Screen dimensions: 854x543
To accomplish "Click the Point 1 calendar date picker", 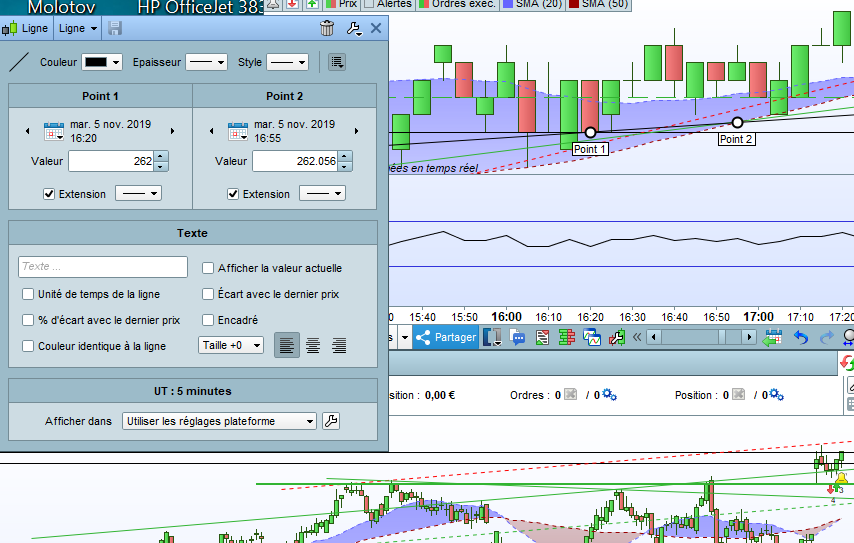I will click(x=54, y=131).
